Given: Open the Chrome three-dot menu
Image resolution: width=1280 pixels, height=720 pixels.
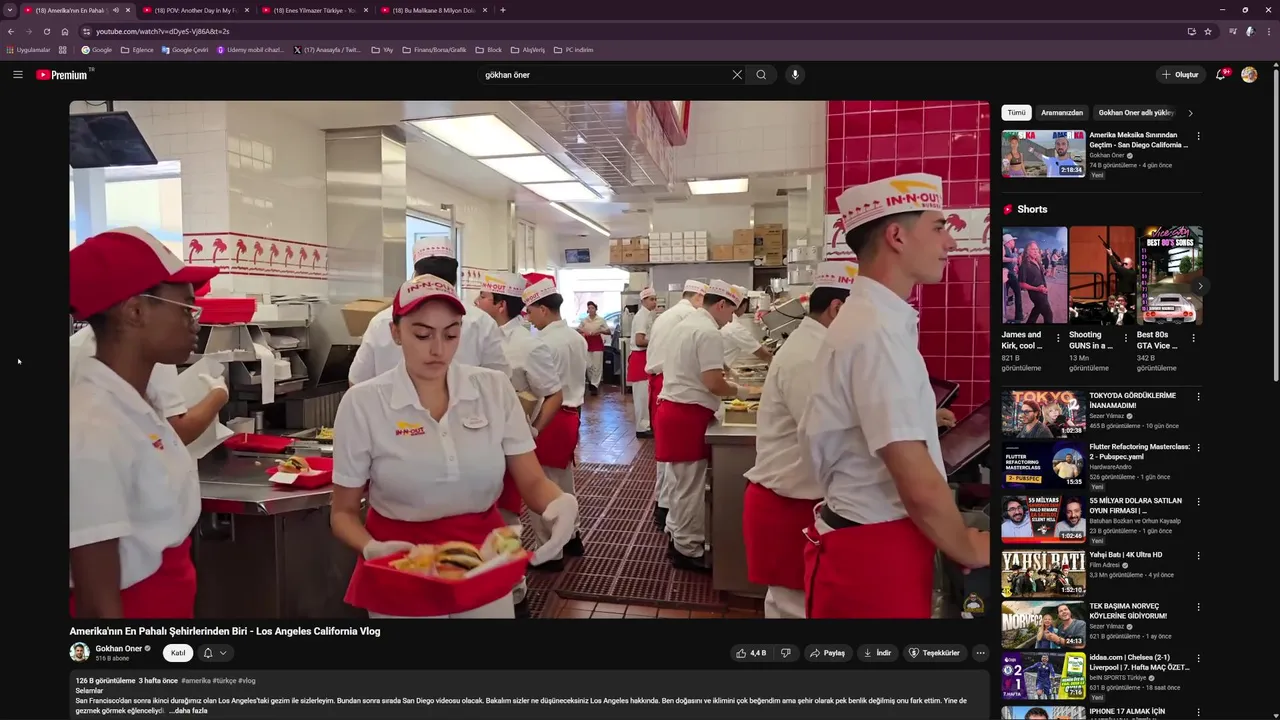Looking at the screenshot, I should tap(1268, 31).
